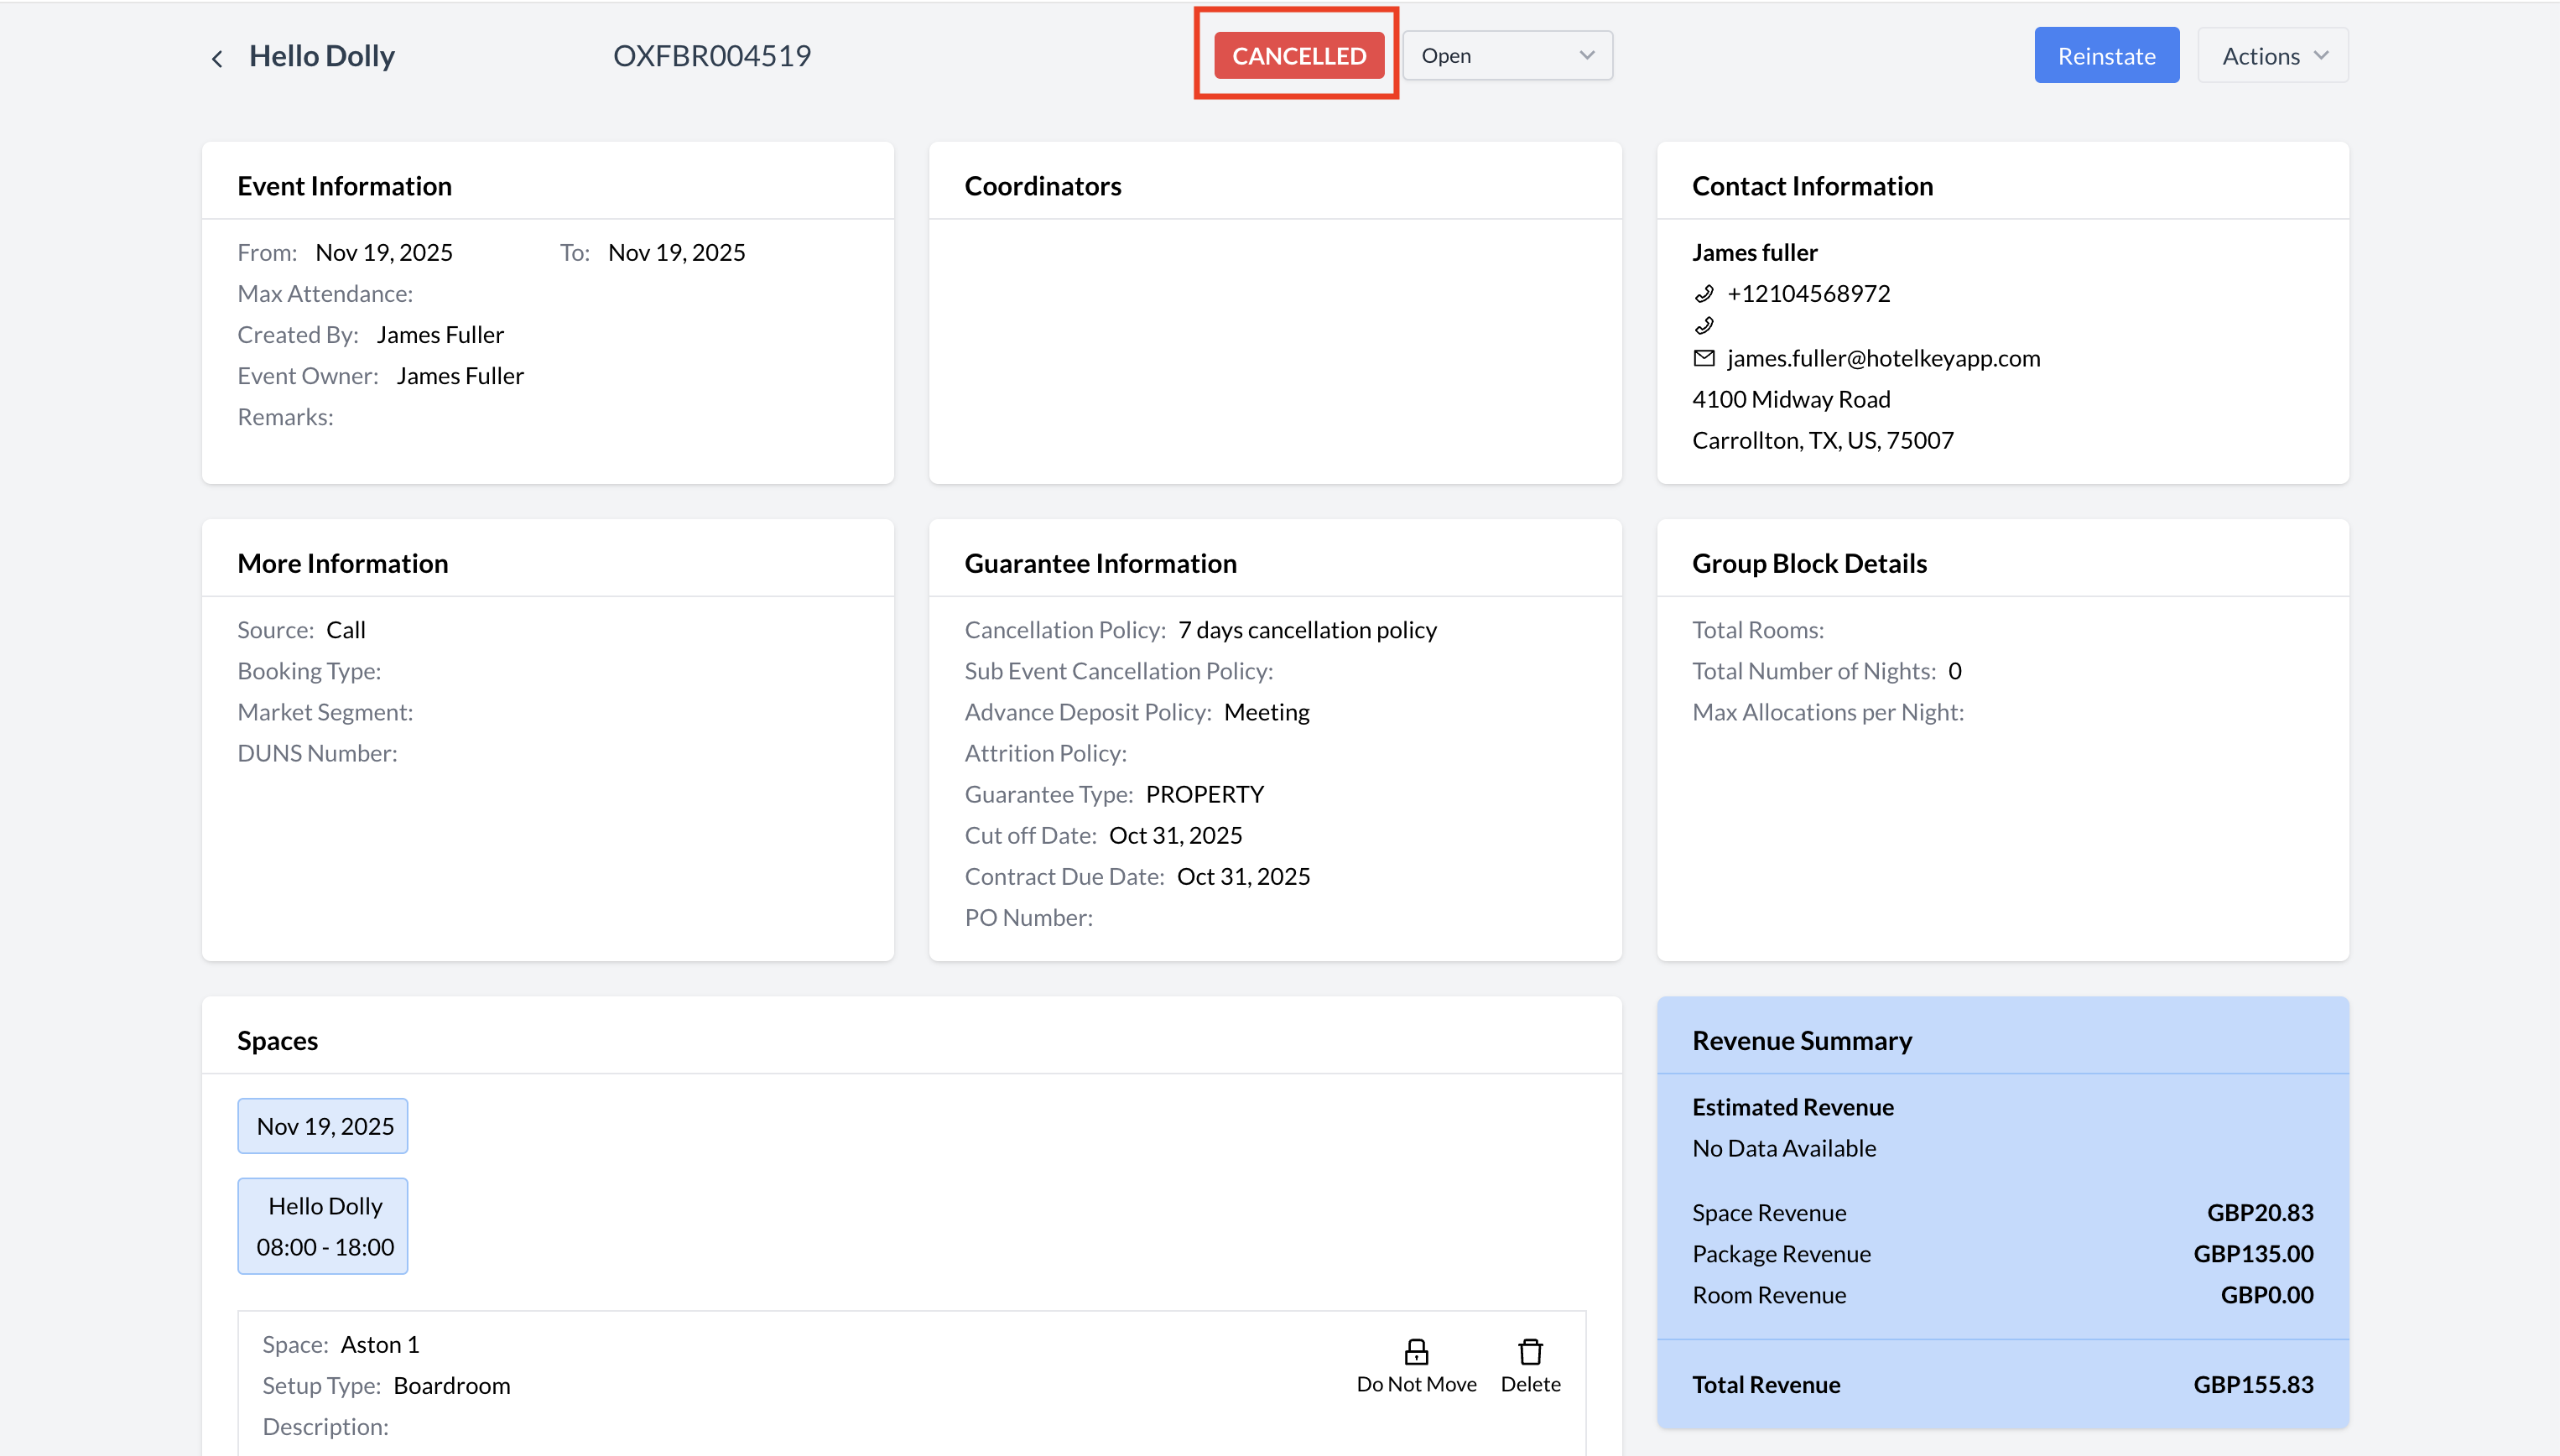Select the Nov 19, 2025 date tab
This screenshot has width=2560, height=1456.
324,1126
